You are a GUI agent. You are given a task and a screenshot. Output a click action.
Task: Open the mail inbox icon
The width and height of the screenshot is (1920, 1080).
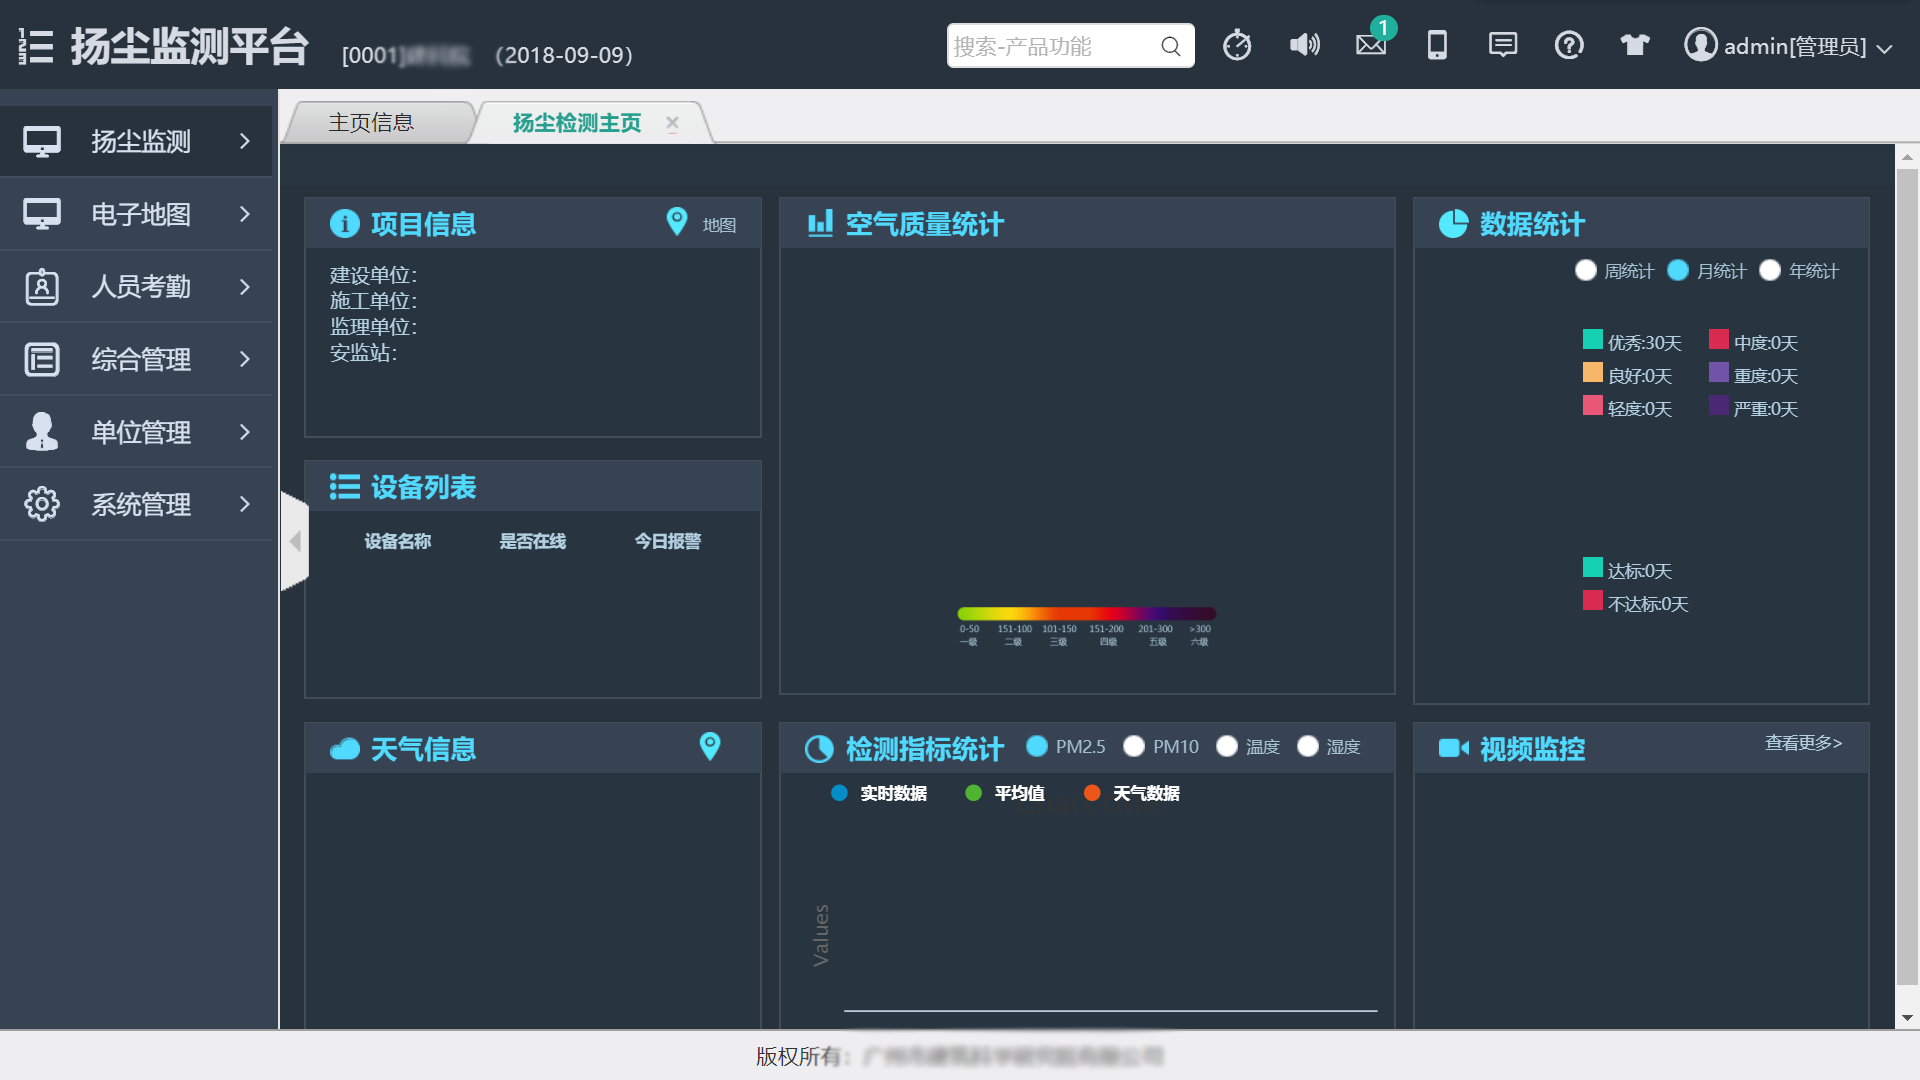1371,45
